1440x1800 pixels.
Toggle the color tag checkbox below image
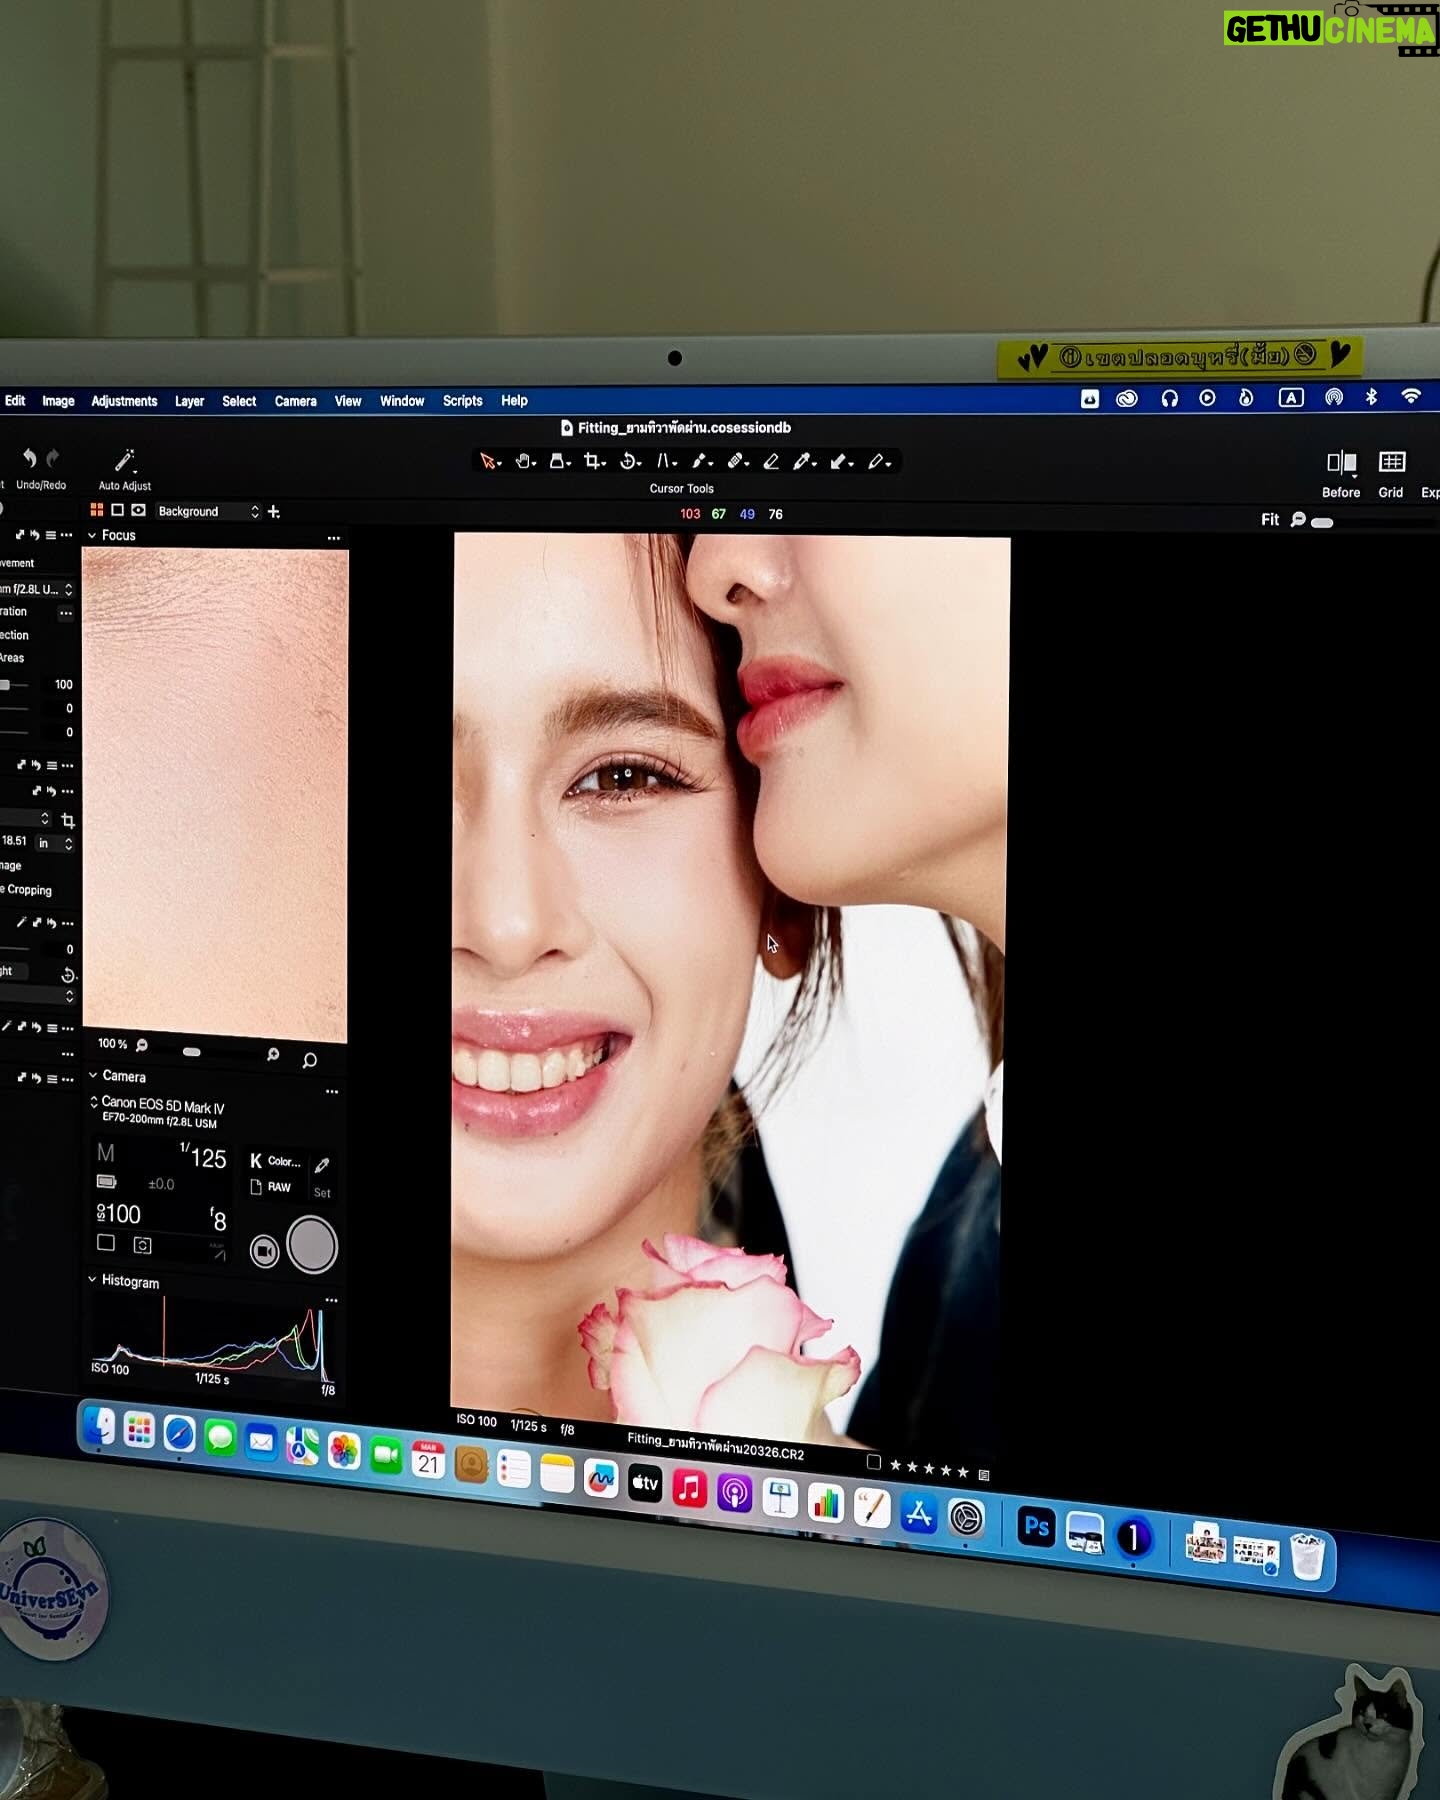[873, 1462]
